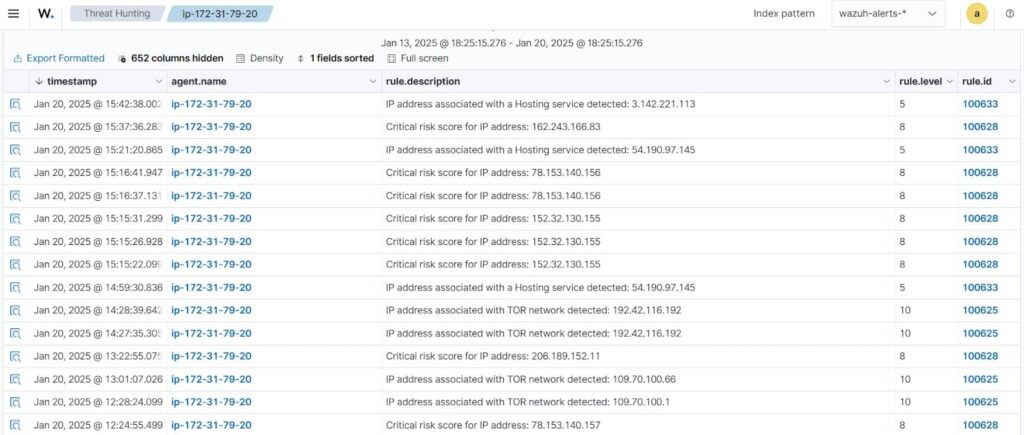Open the Index pattern dropdown wazuh-alerts-*
The image size is (1024, 435).
click(888, 14)
